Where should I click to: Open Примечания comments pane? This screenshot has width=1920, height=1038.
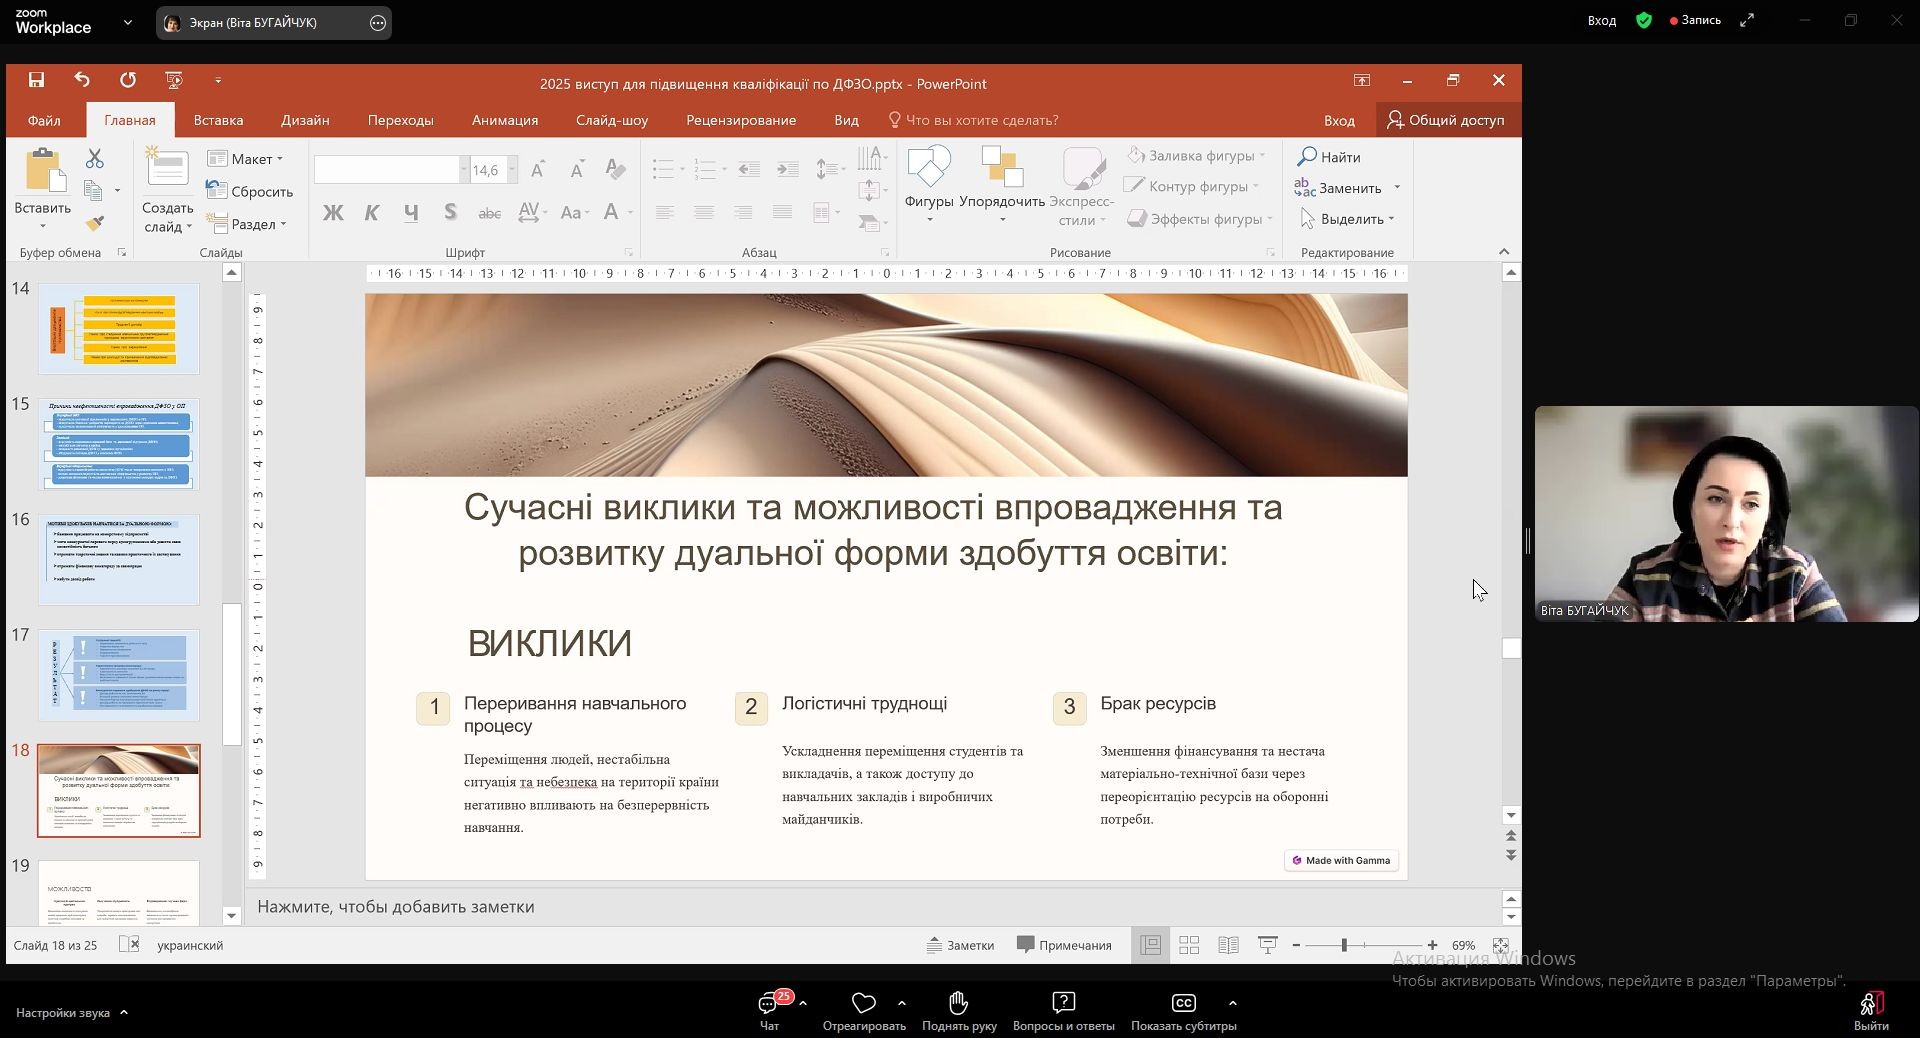click(x=1064, y=945)
